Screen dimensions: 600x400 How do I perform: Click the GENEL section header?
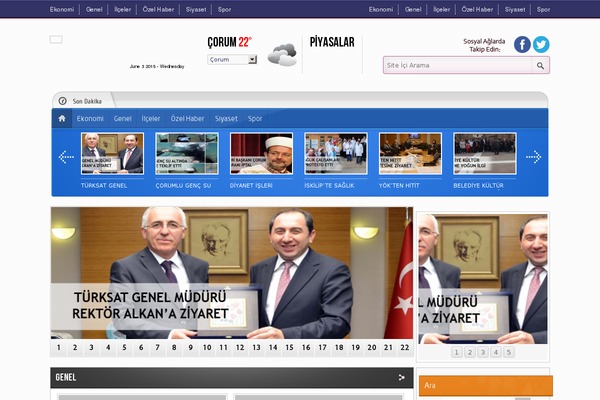click(232, 377)
